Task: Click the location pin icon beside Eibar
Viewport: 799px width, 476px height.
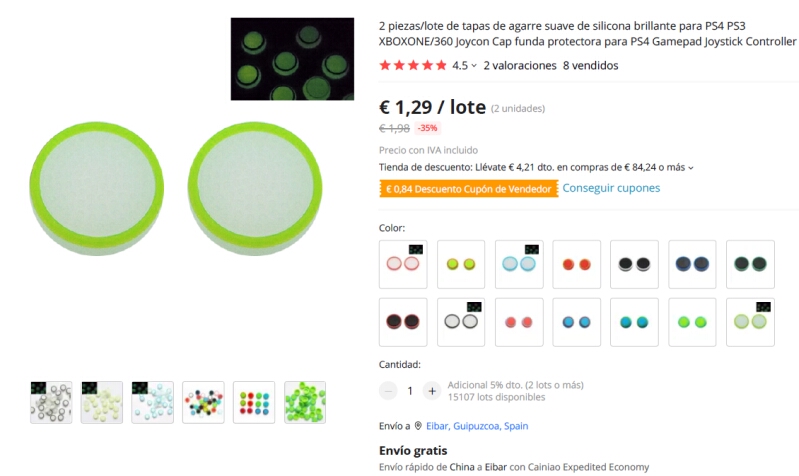Action: (x=418, y=426)
